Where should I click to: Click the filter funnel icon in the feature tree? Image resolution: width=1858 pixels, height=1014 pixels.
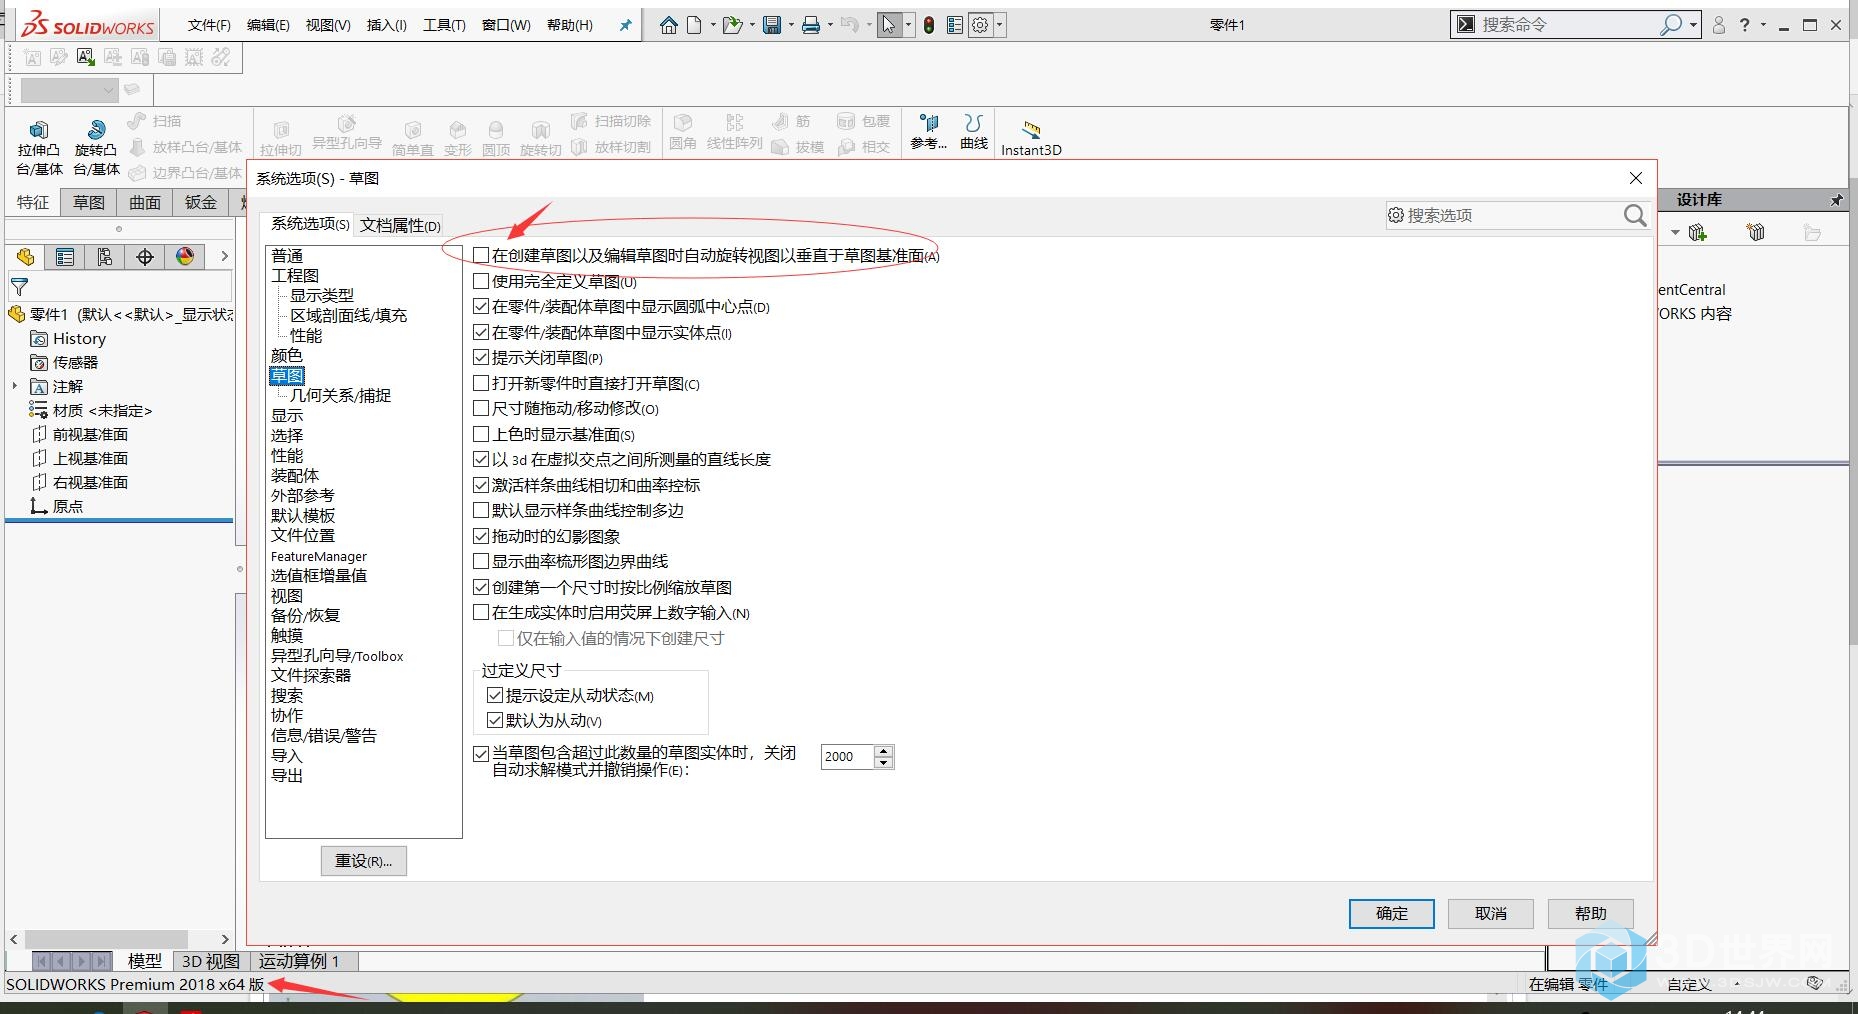(19, 287)
